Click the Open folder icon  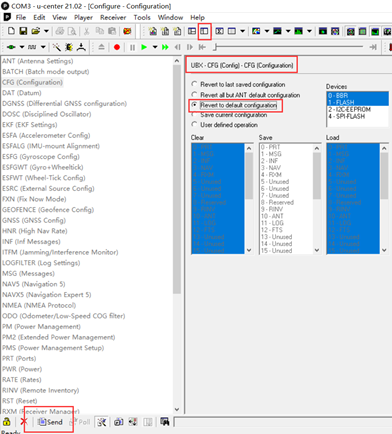(35, 31)
